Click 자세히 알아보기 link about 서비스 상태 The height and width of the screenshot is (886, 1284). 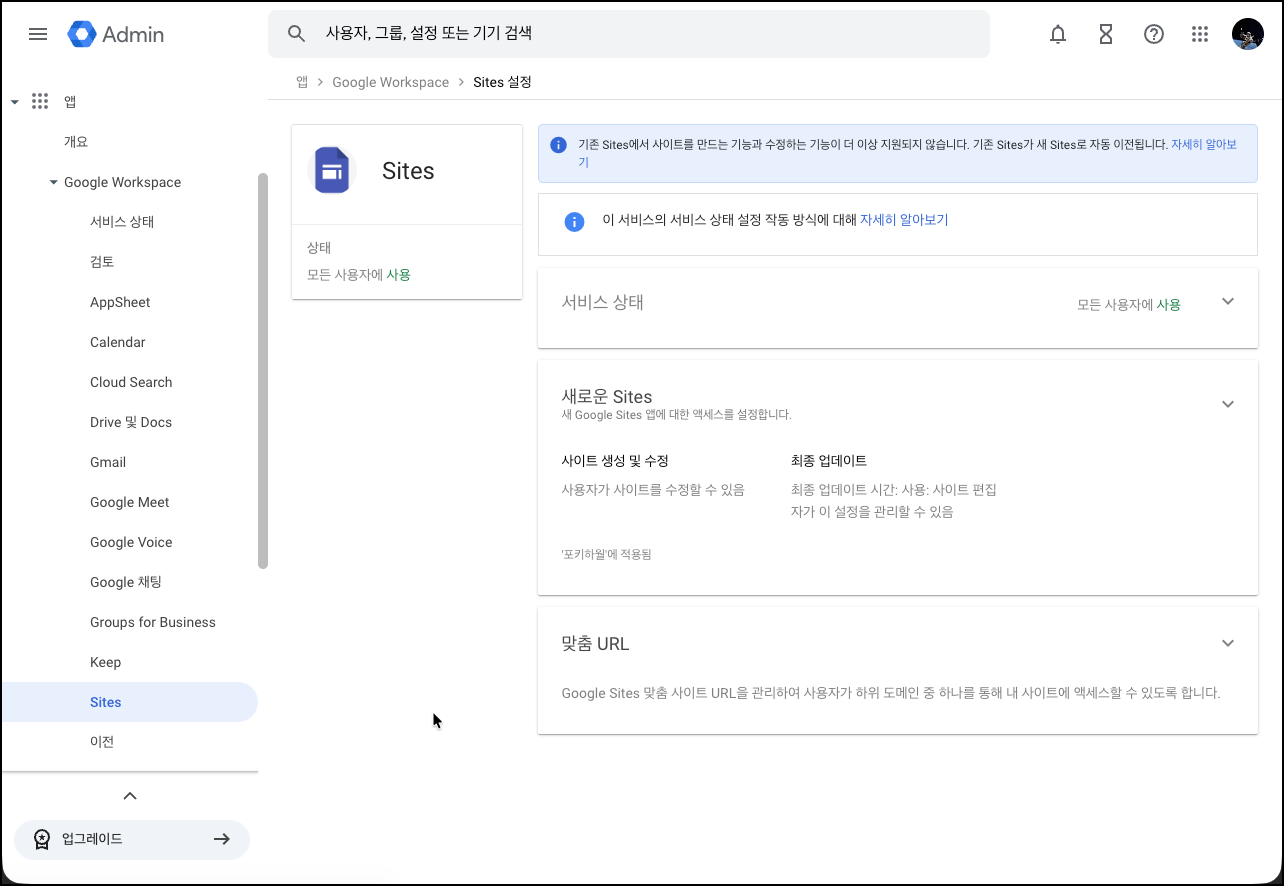coord(904,220)
